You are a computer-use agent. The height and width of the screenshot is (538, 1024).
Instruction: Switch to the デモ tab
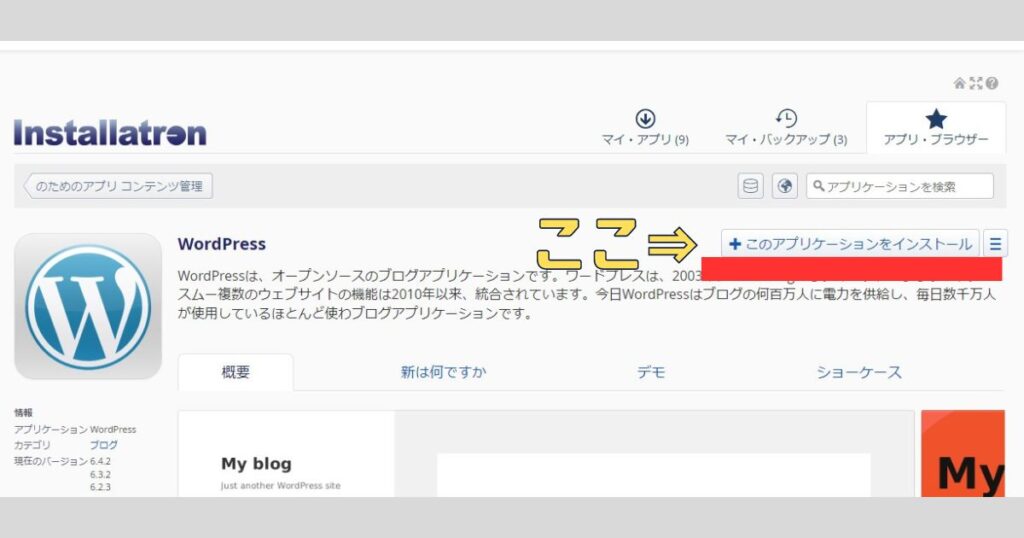tap(651, 372)
